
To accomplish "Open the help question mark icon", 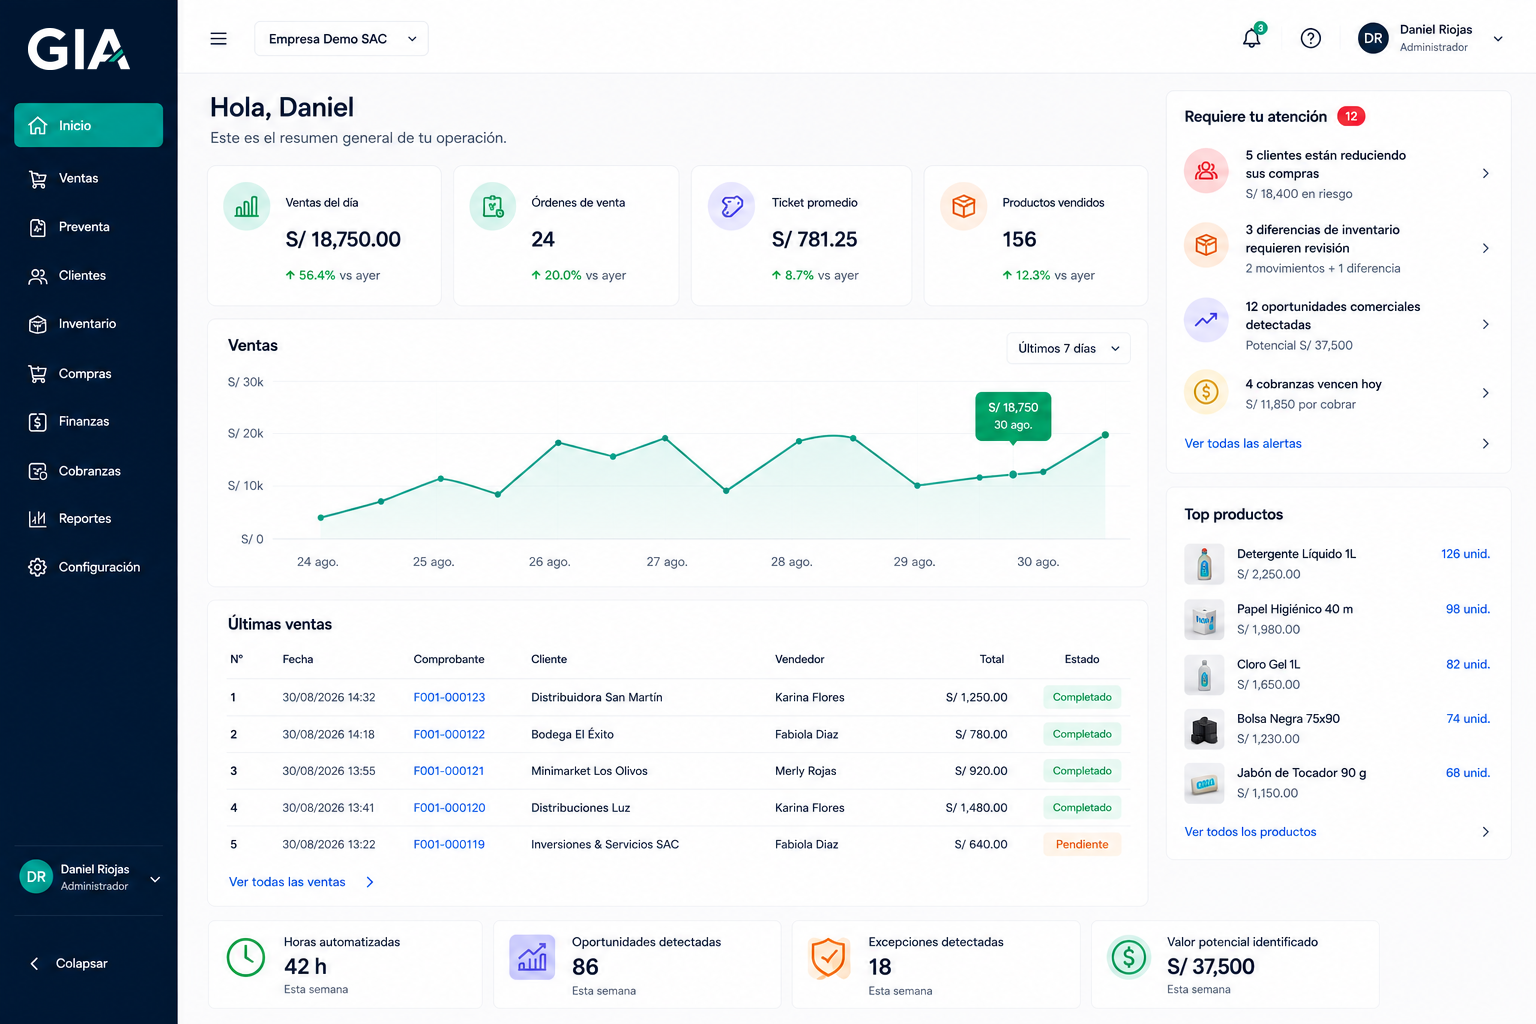I will coord(1310,38).
